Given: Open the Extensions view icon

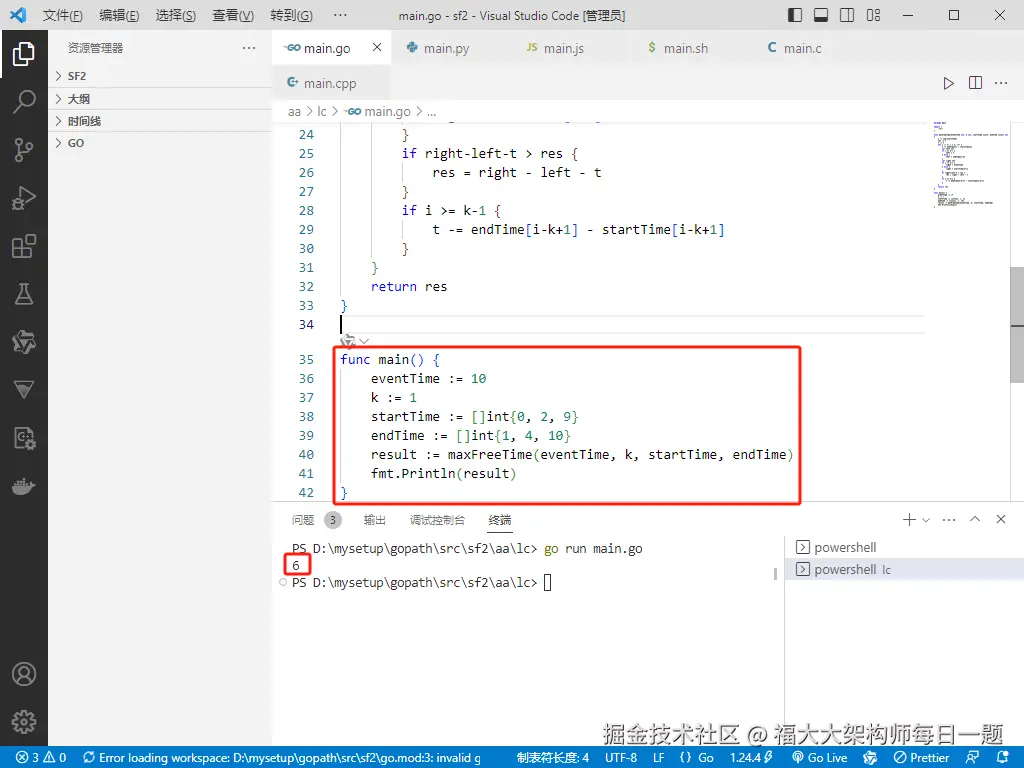Looking at the screenshot, I should click(24, 246).
